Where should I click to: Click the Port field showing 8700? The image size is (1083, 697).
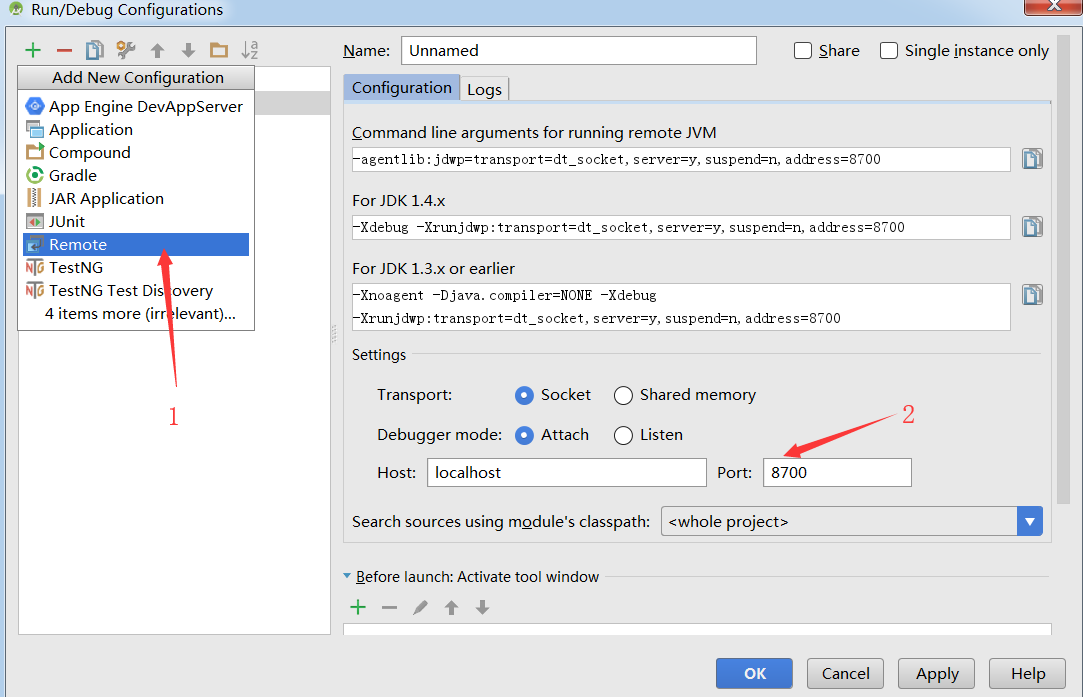coord(837,472)
